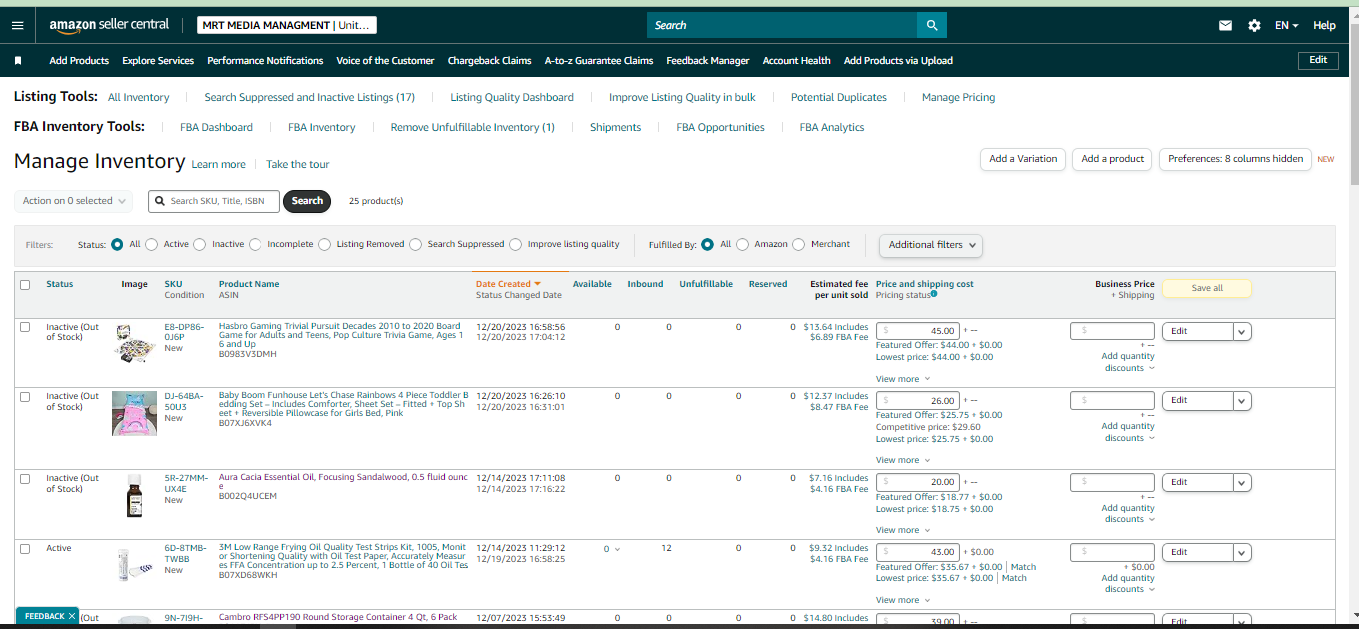Click the Edit button in the navigation bar

point(1318,61)
